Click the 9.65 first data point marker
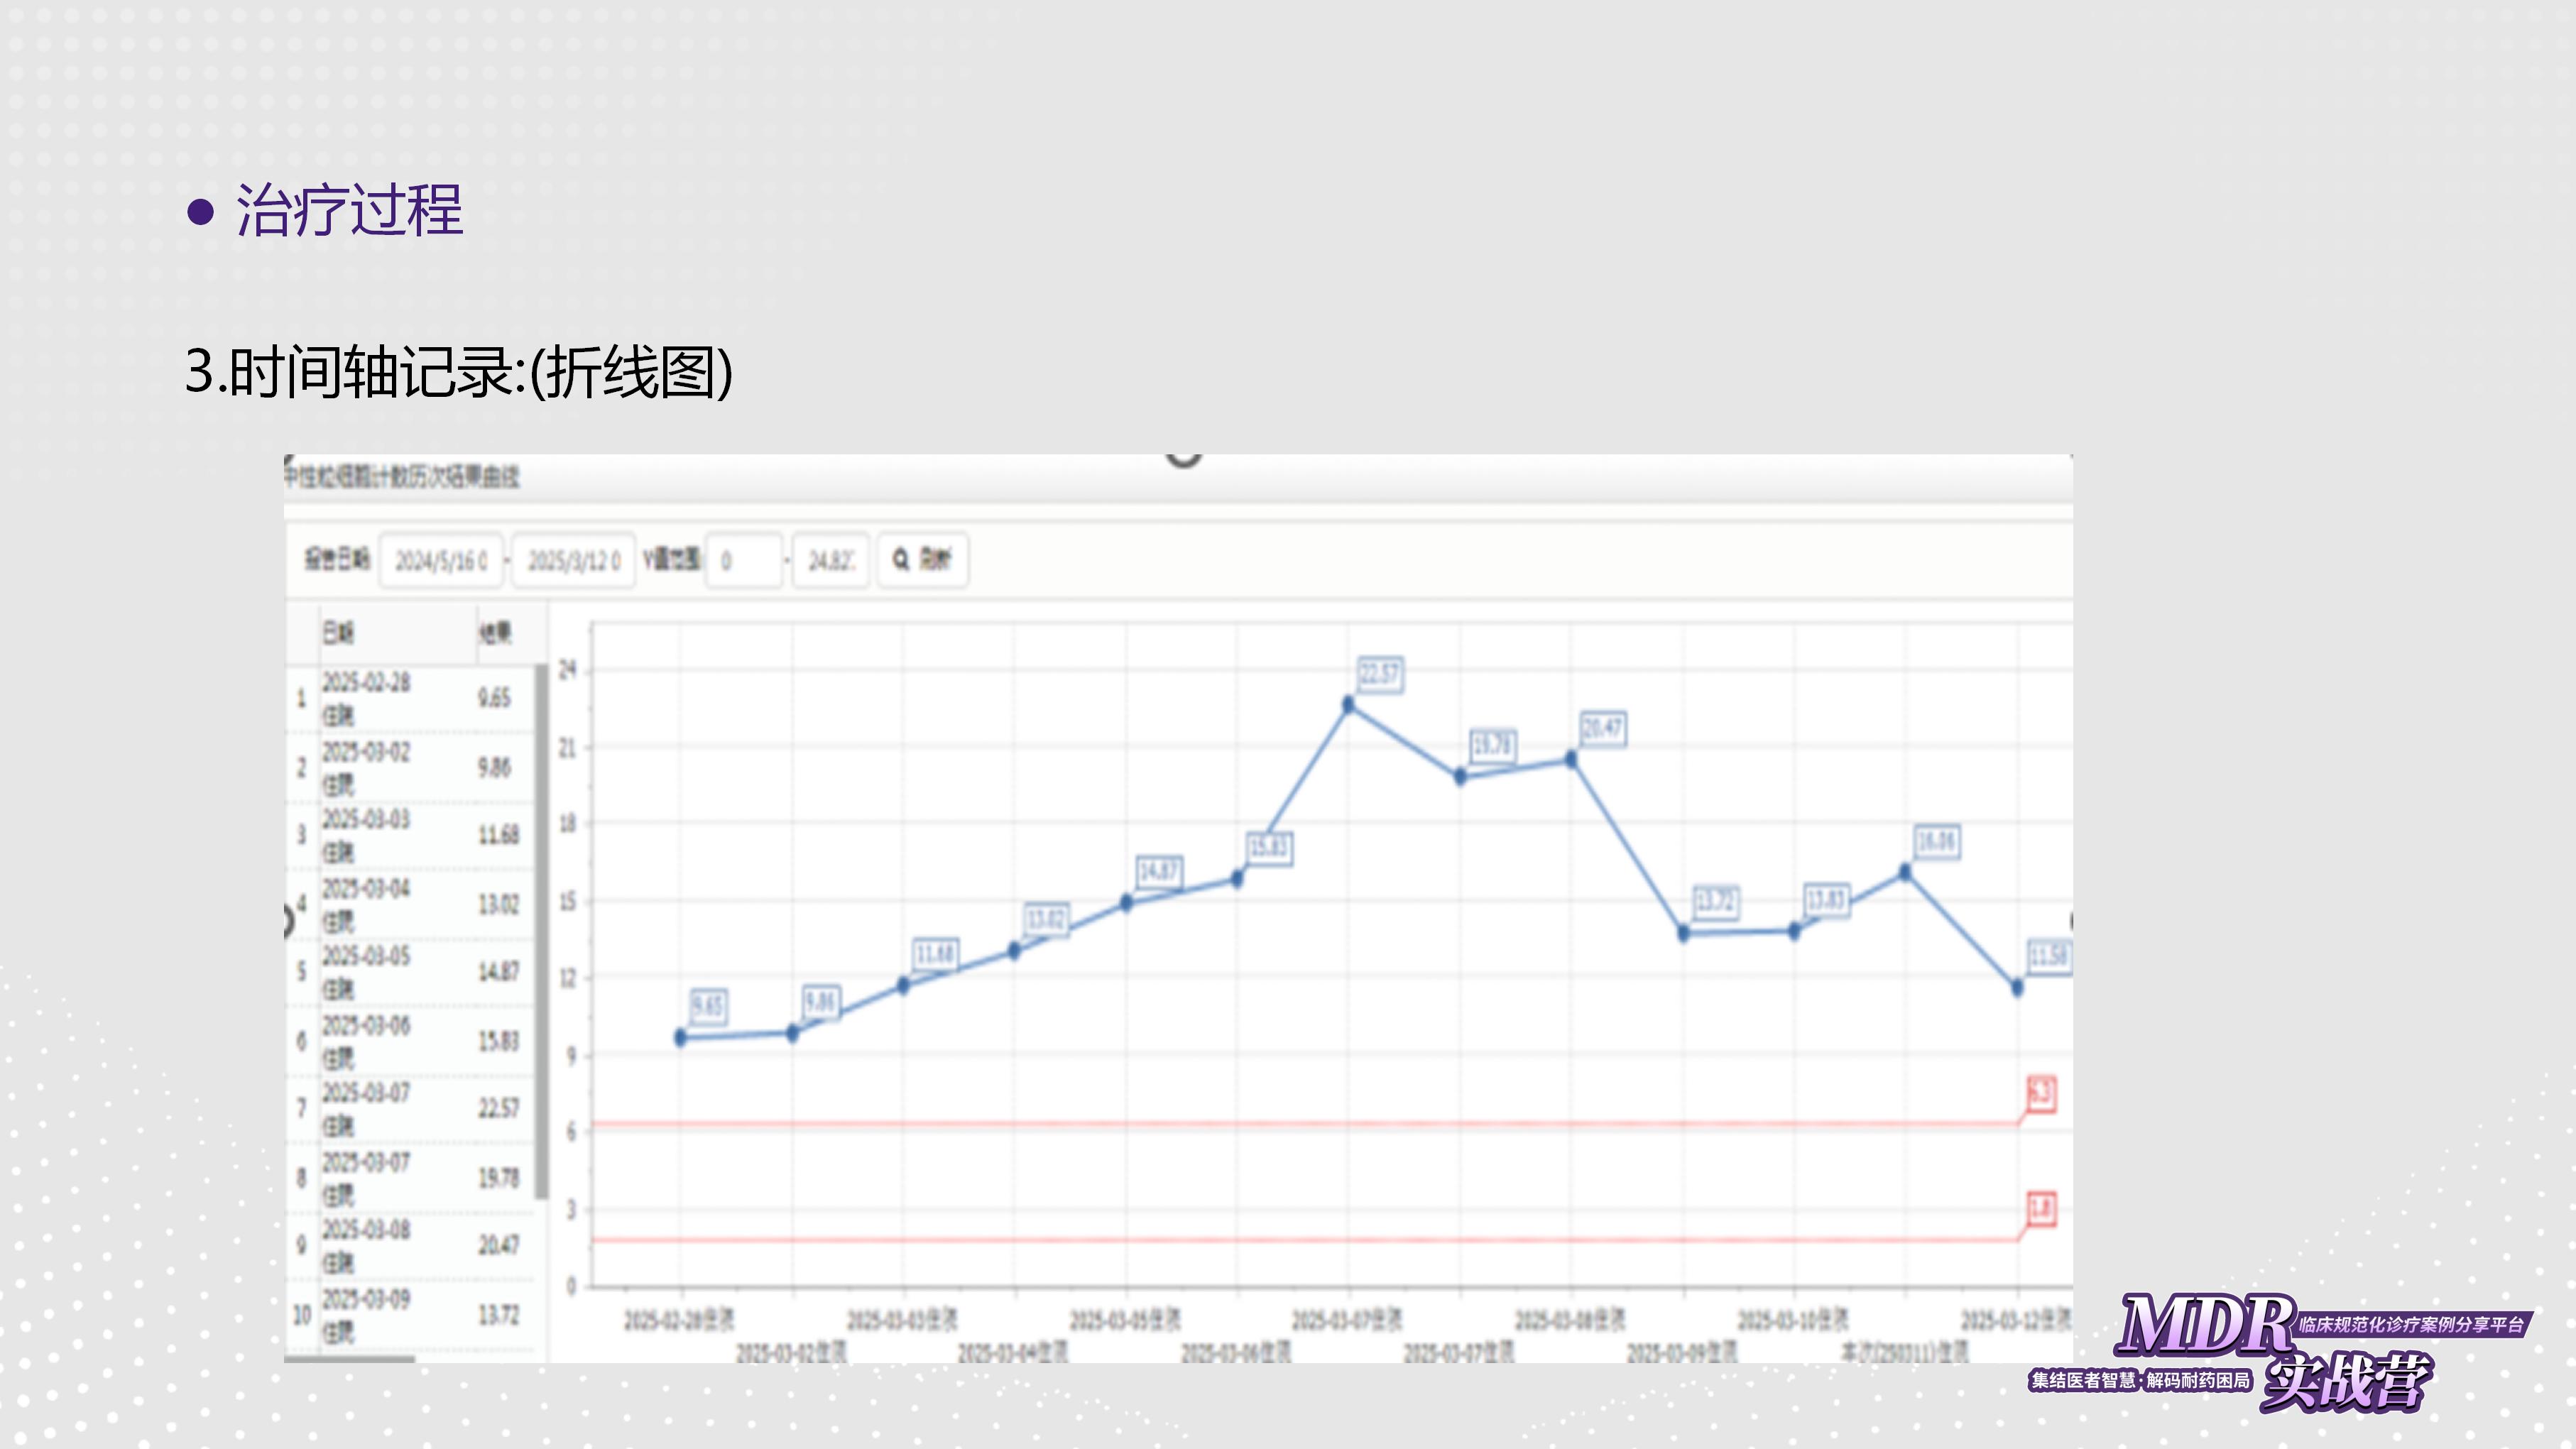Image resolution: width=2576 pixels, height=1449 pixels. pos(681,1037)
